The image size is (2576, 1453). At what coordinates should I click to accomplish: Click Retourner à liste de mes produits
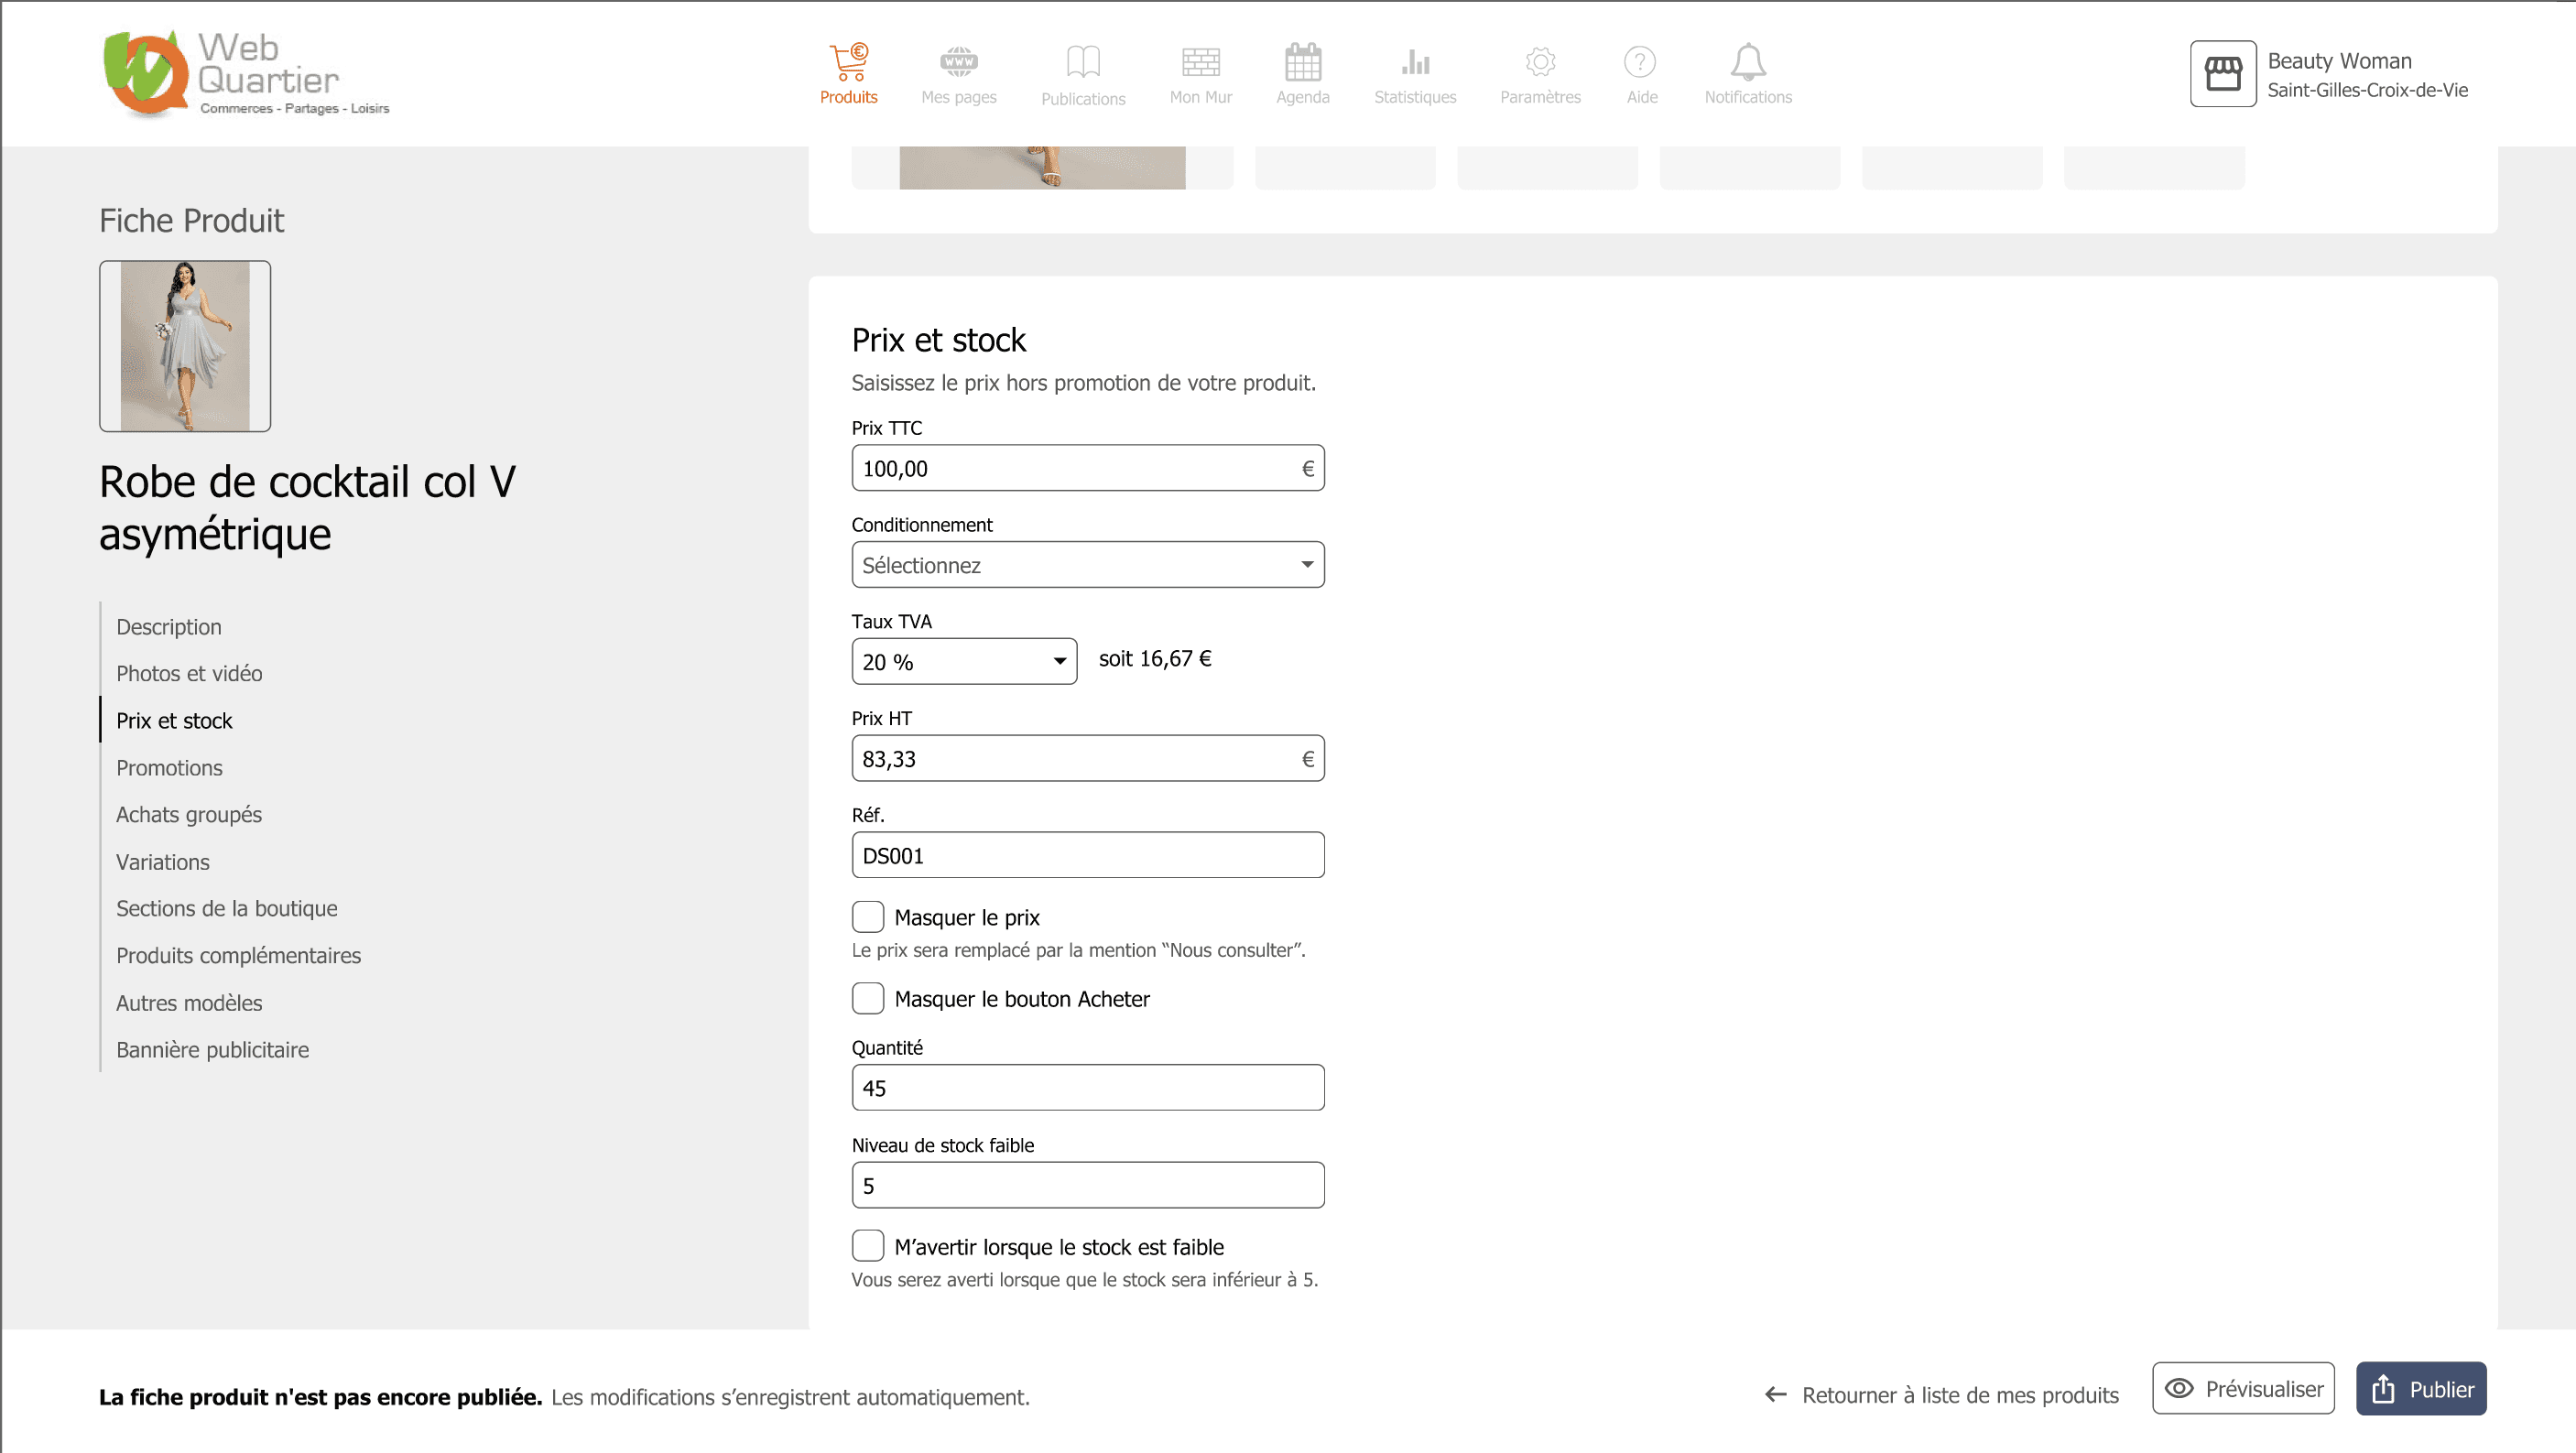click(x=1942, y=1395)
